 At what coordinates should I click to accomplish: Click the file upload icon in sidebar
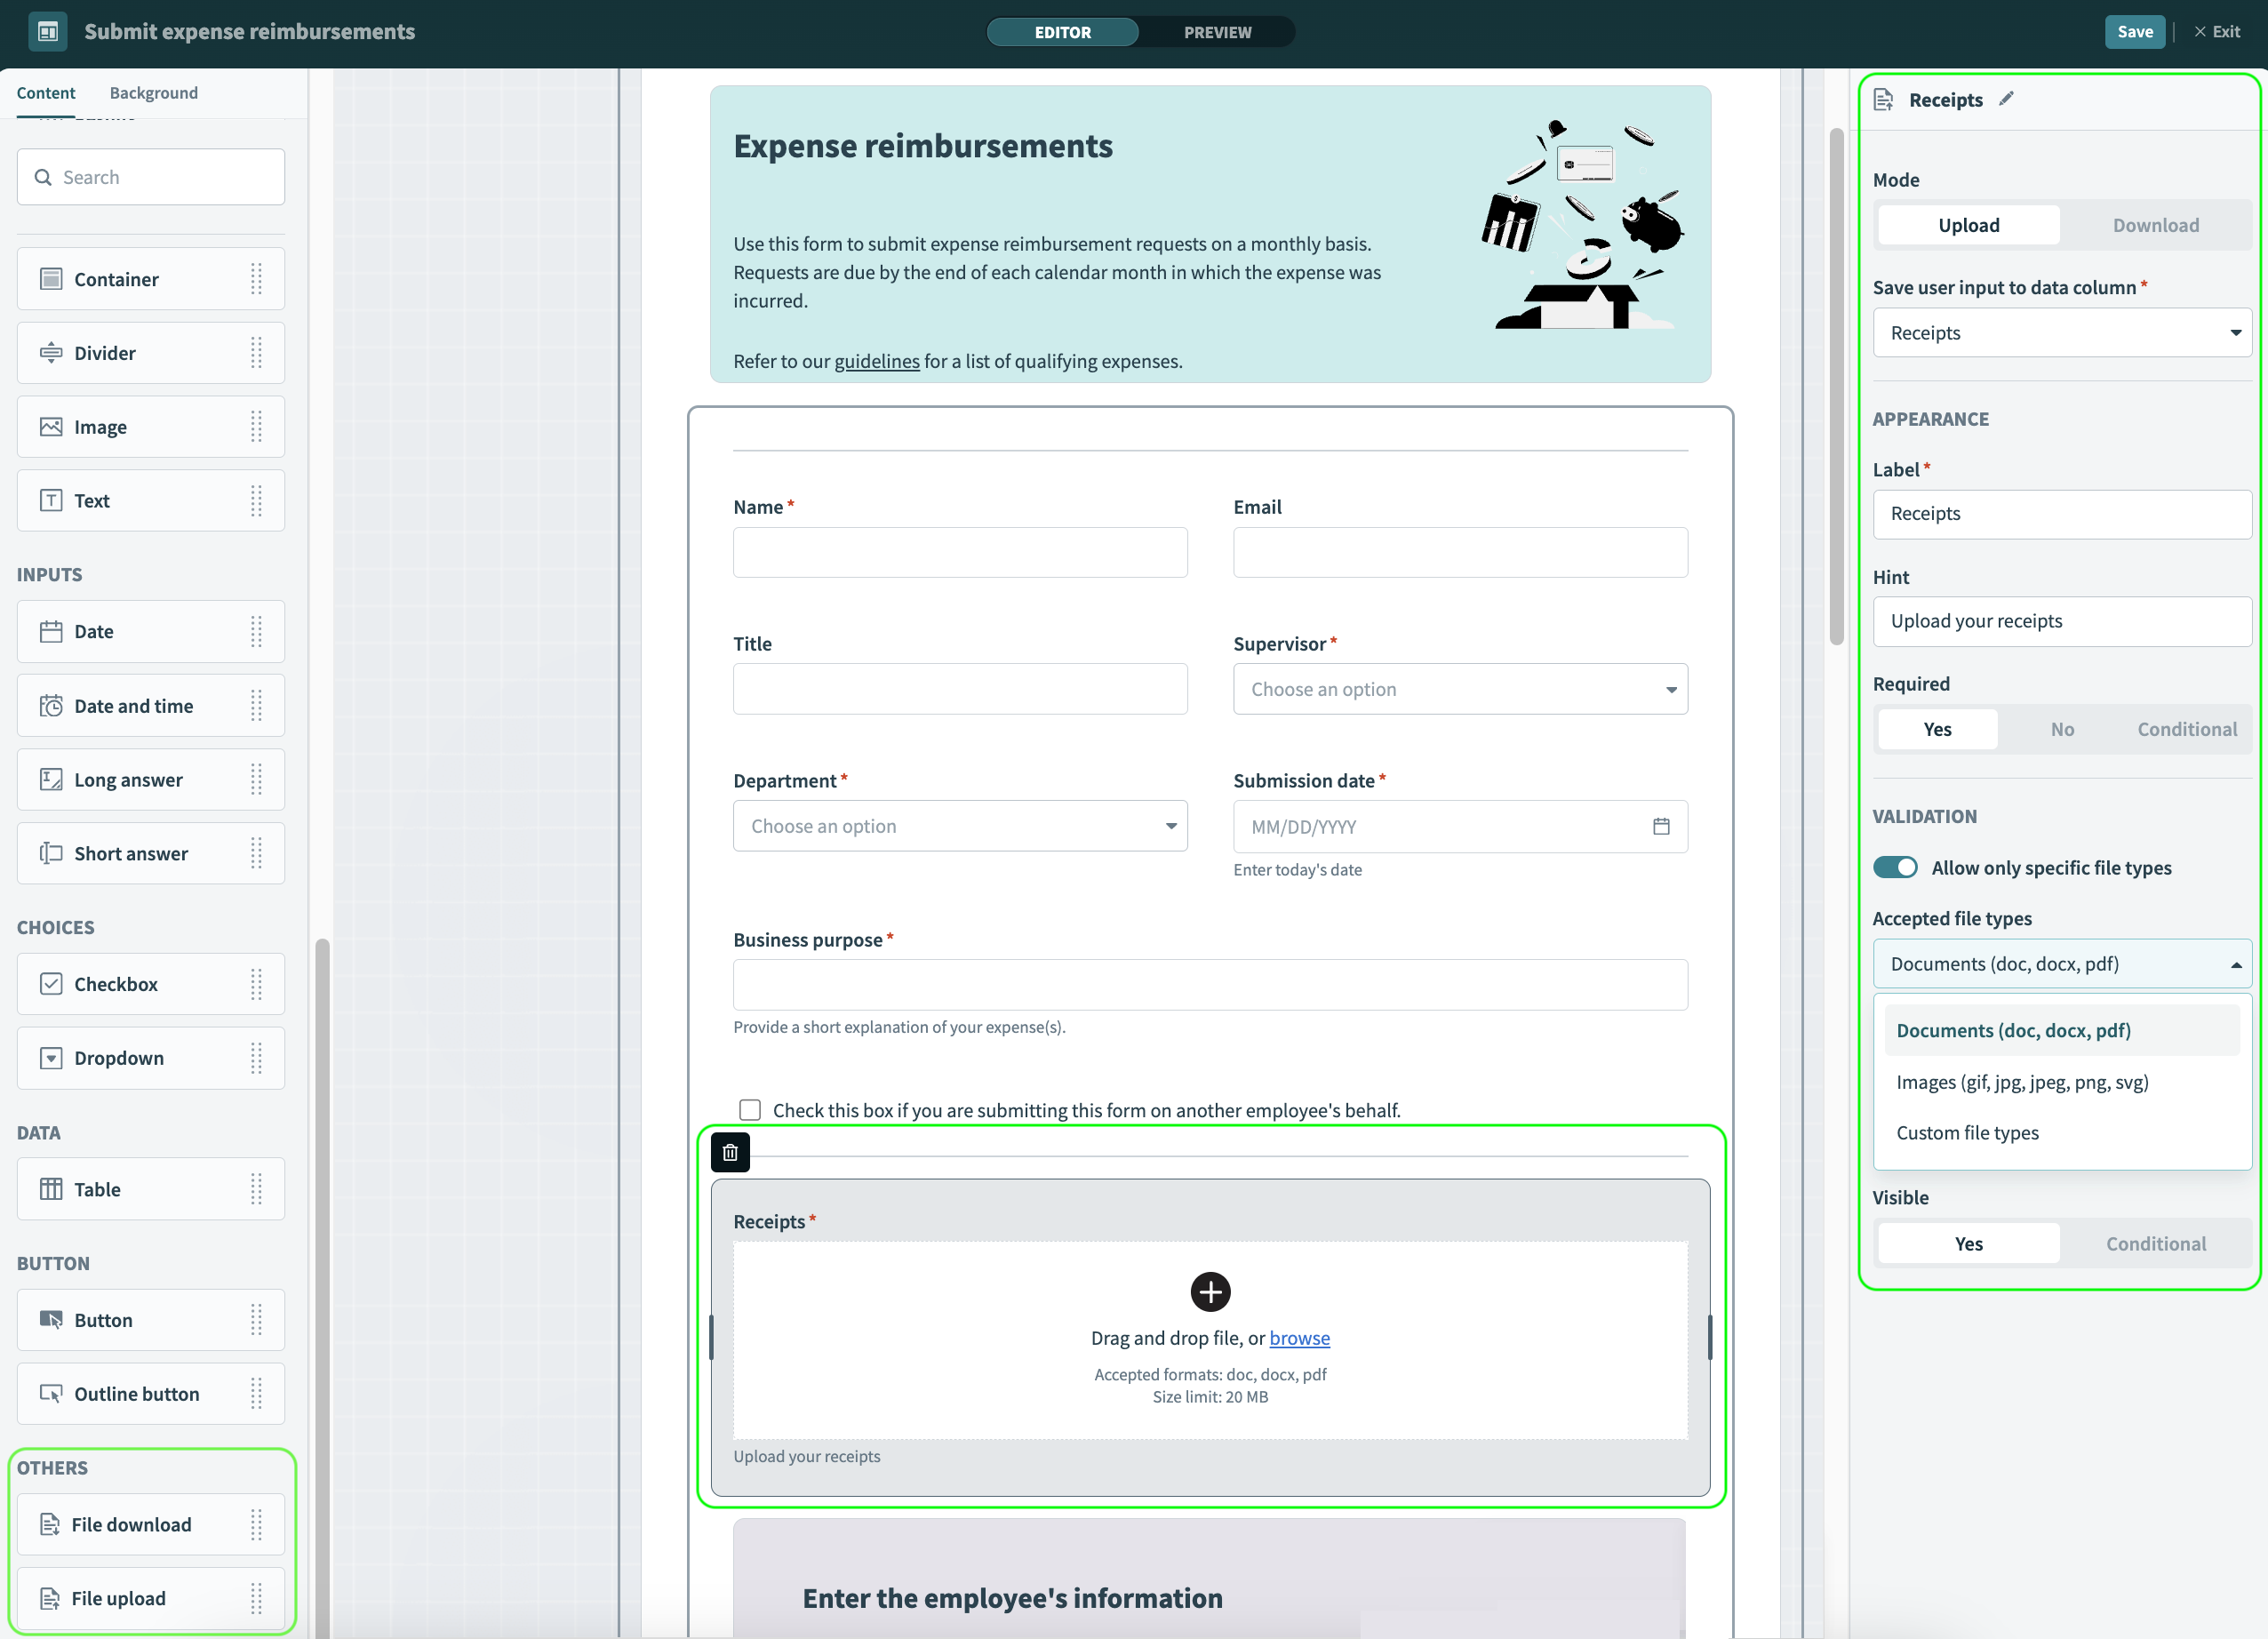tap(49, 1598)
